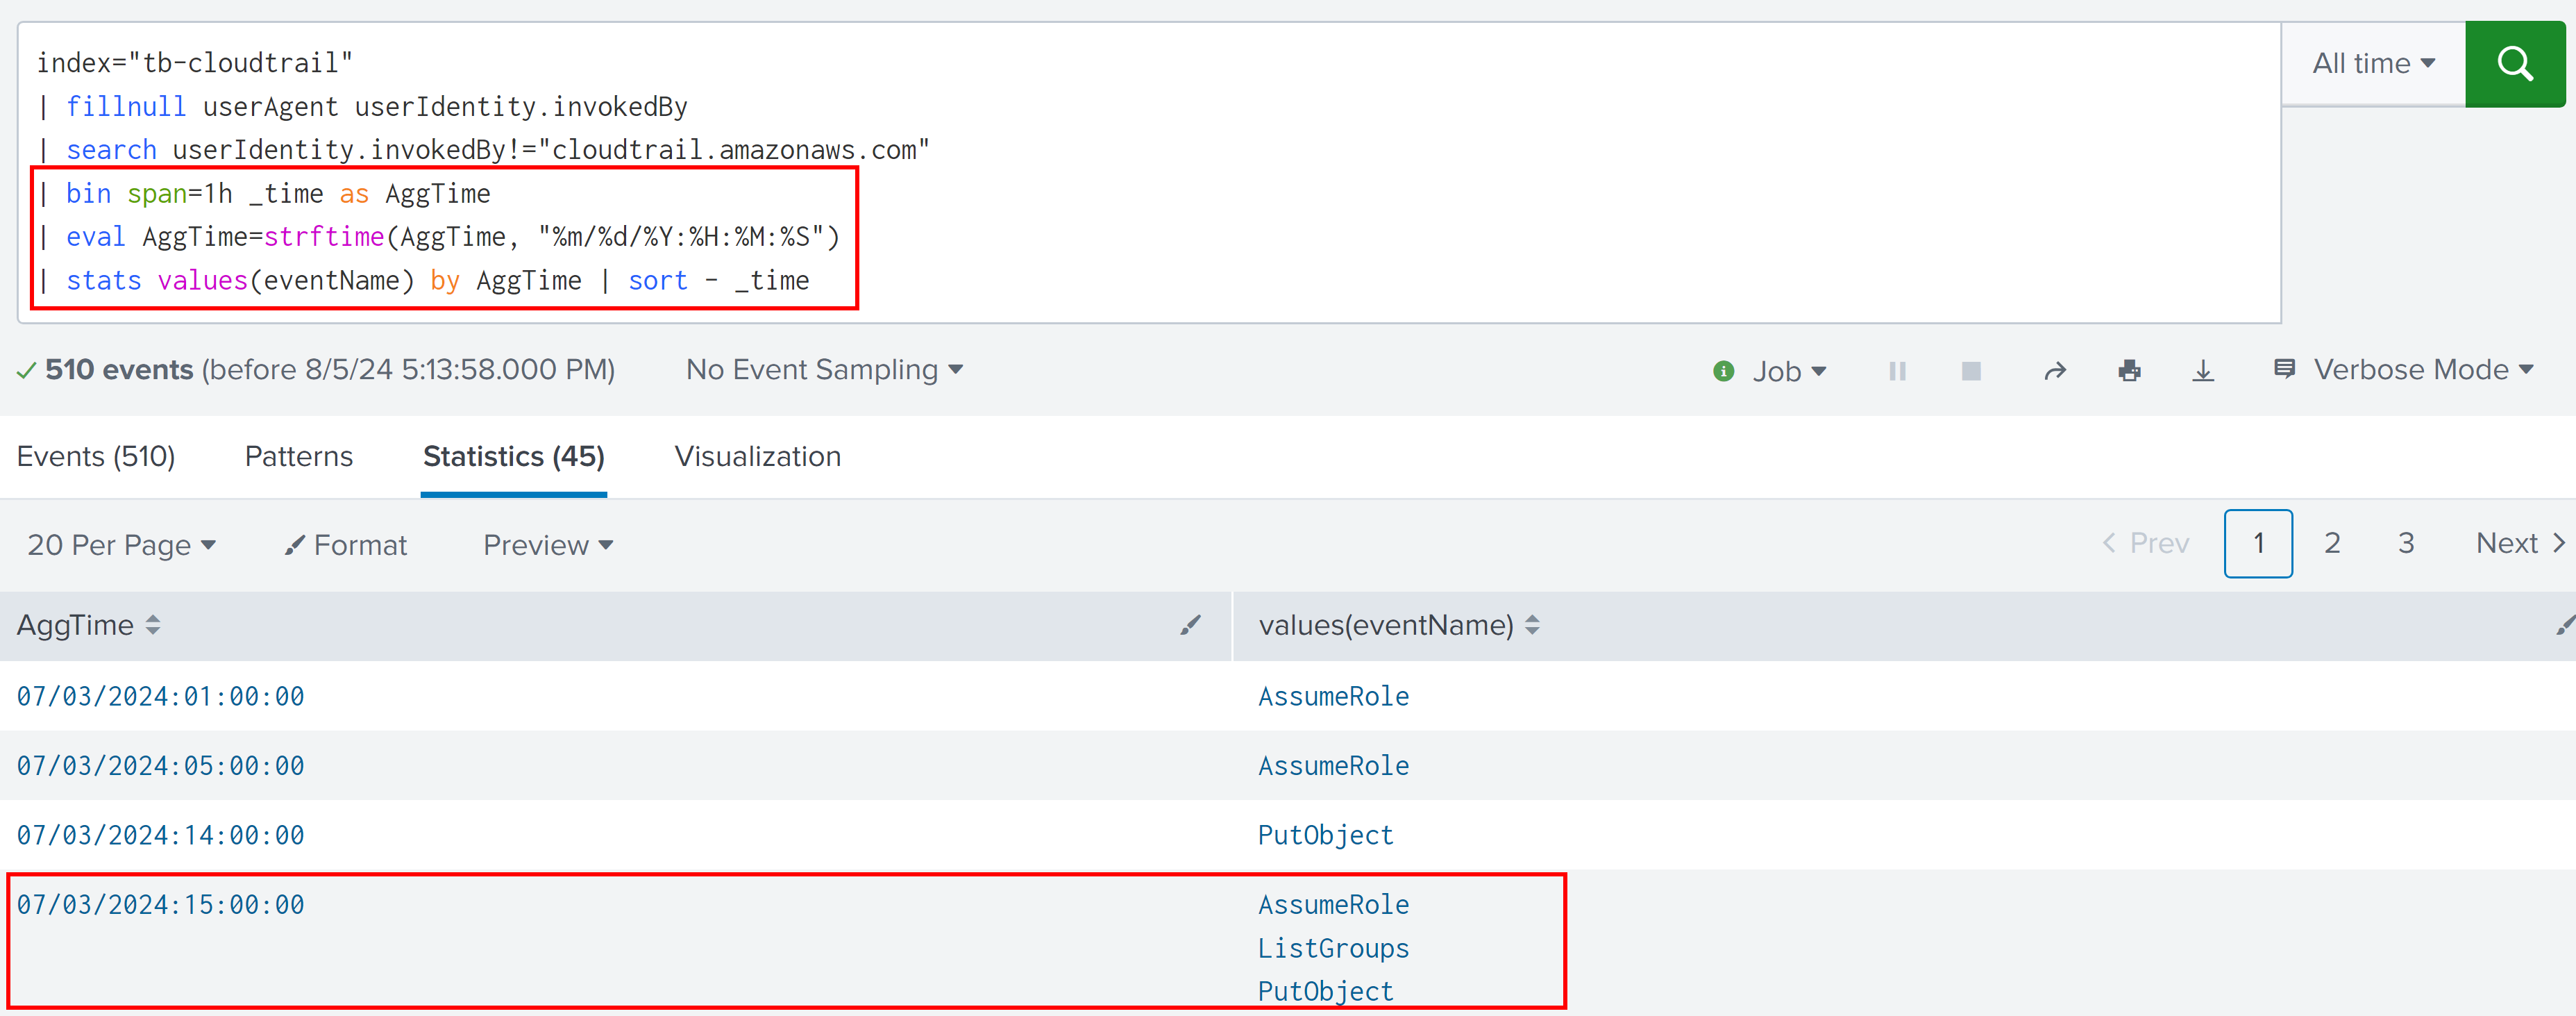Change Verbose Mode search mode
The height and width of the screenshot is (1016, 2576).
(2410, 370)
